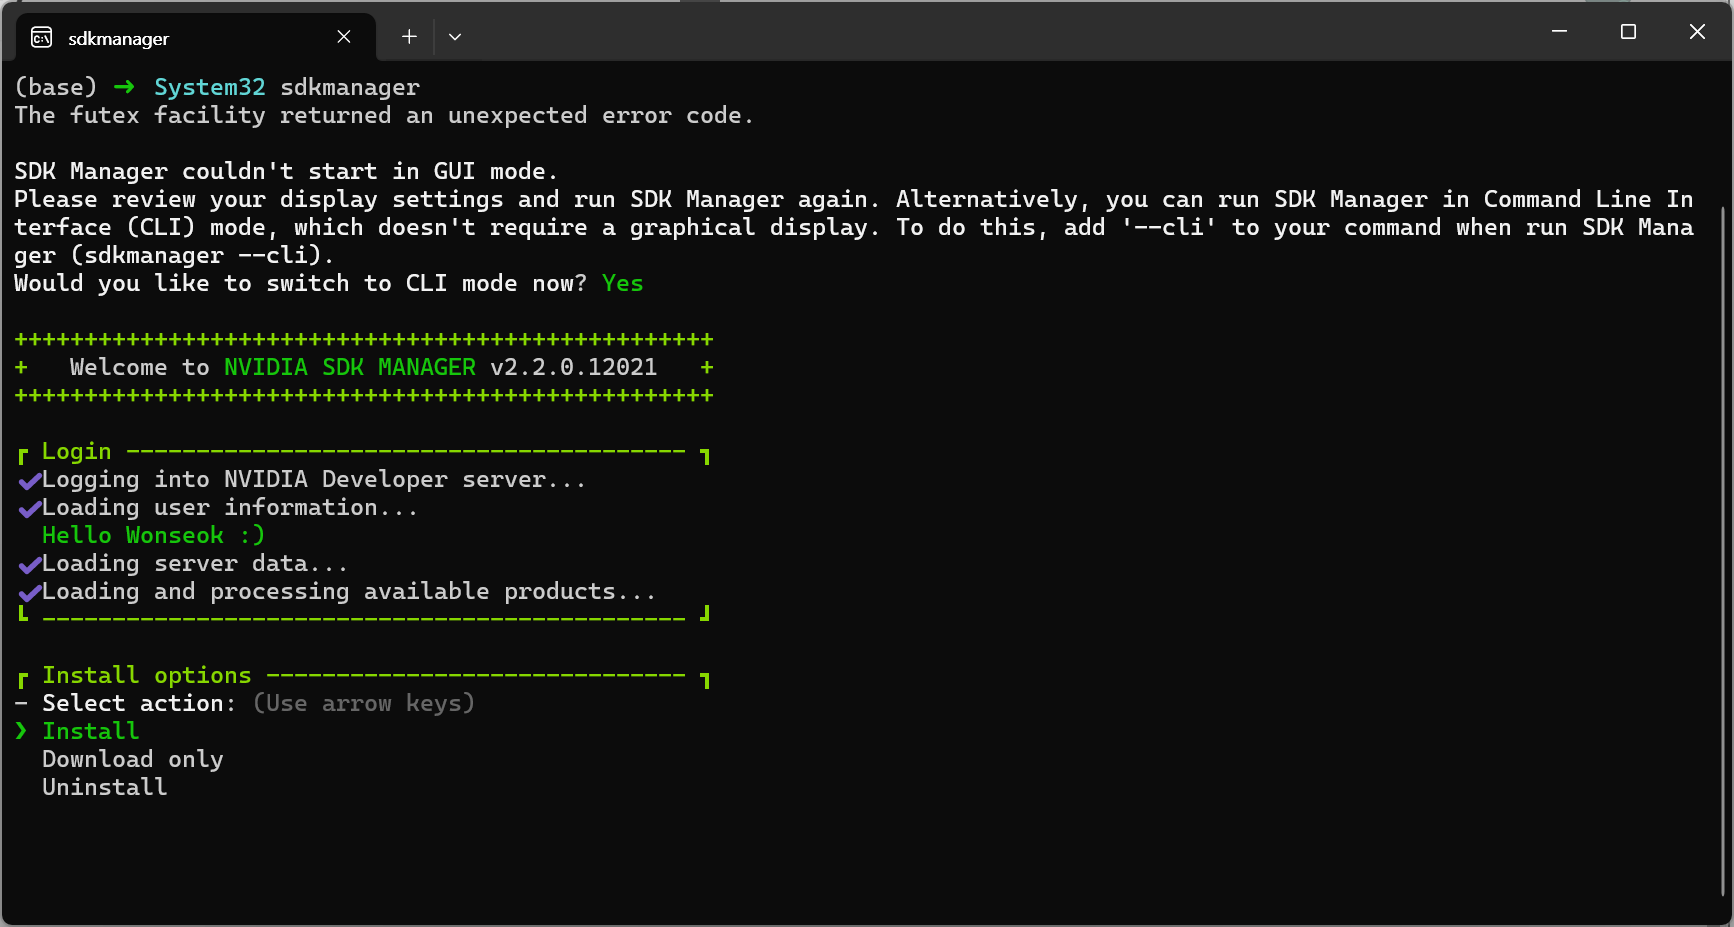1734x927 pixels.
Task: Click the terminal vertical scrollbar
Action: tap(1723, 550)
